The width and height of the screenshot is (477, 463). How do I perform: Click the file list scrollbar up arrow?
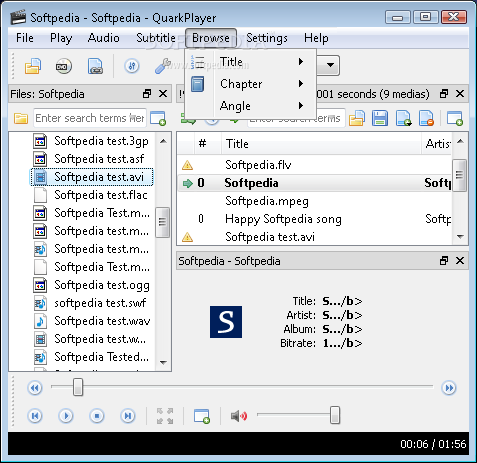point(163,141)
